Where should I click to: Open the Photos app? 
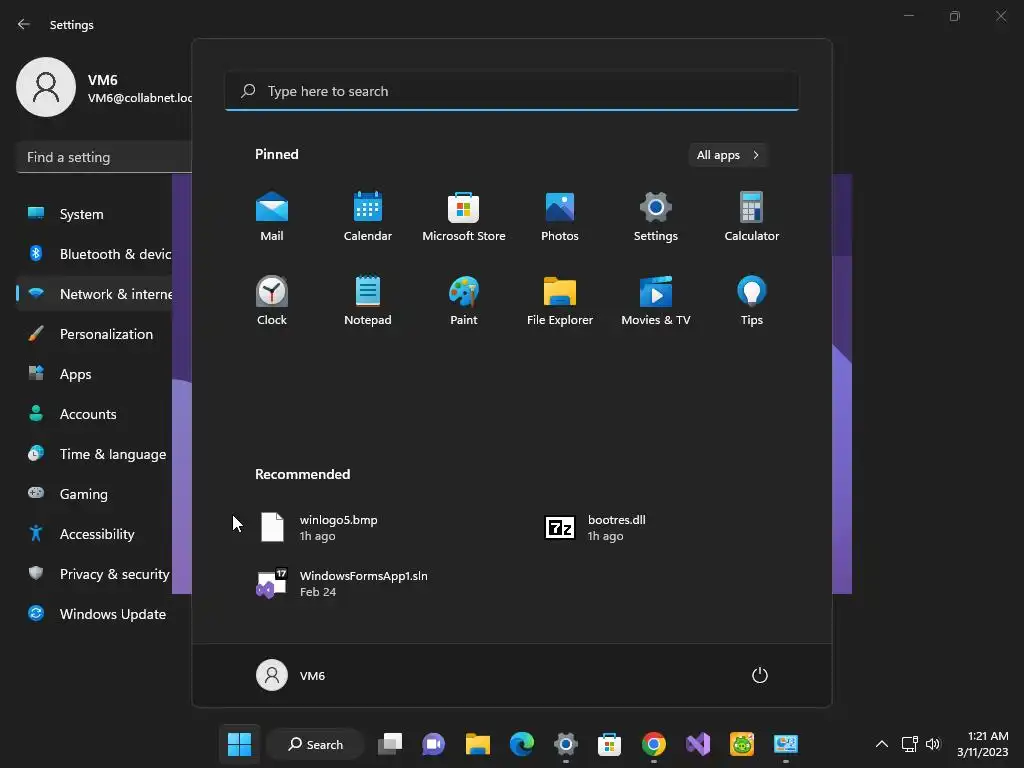[x=560, y=217]
